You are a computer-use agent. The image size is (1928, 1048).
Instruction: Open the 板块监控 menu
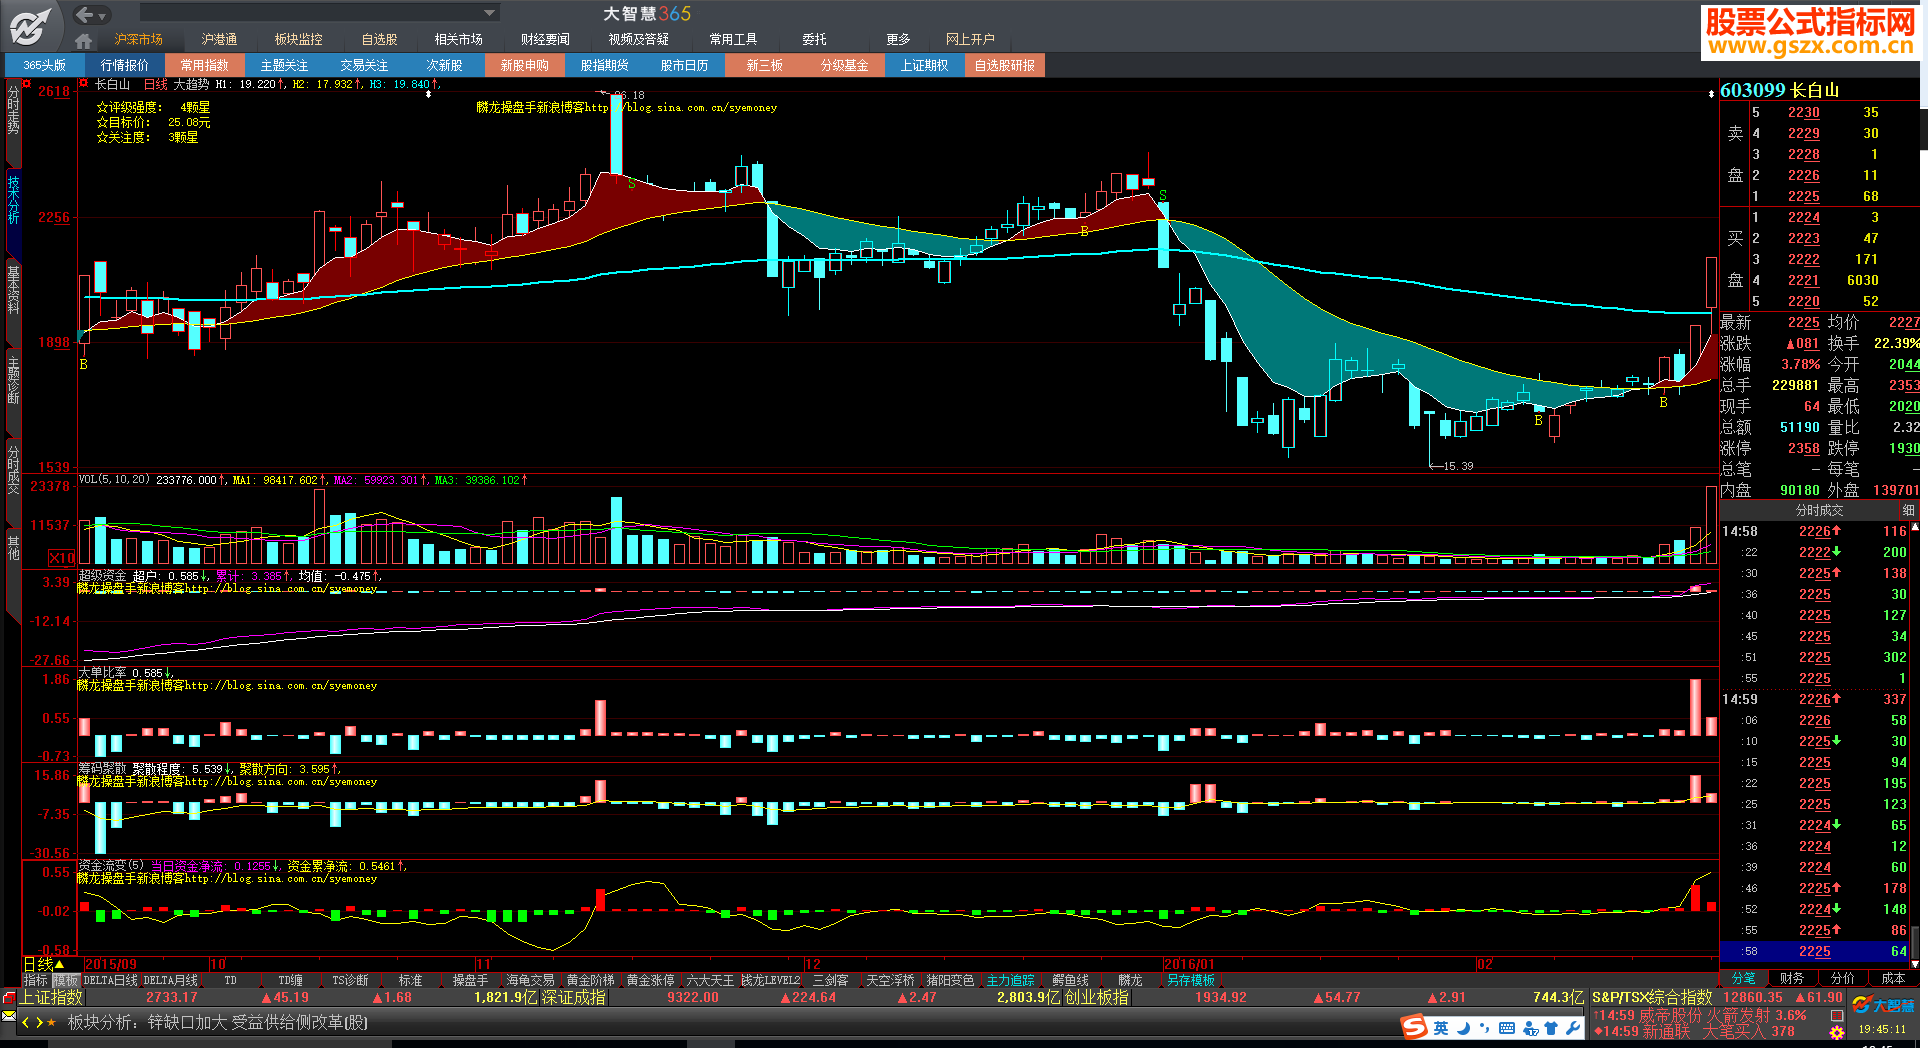(x=299, y=39)
